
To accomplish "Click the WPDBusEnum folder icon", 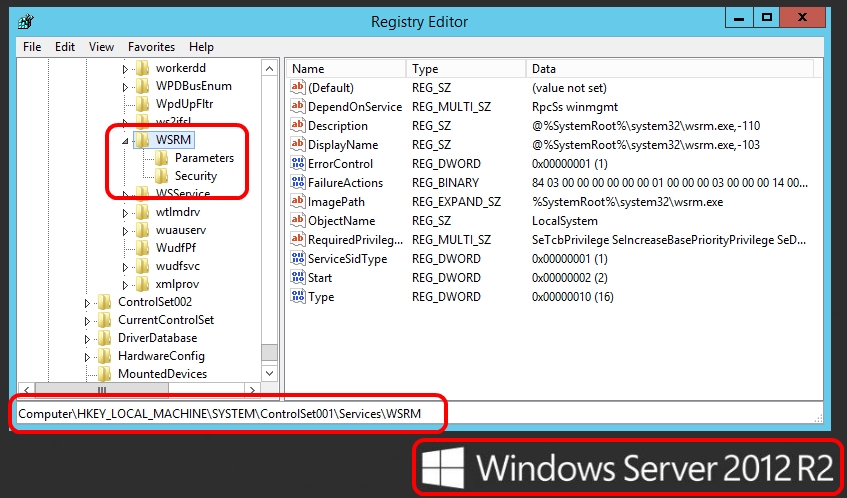I will tap(142, 86).
